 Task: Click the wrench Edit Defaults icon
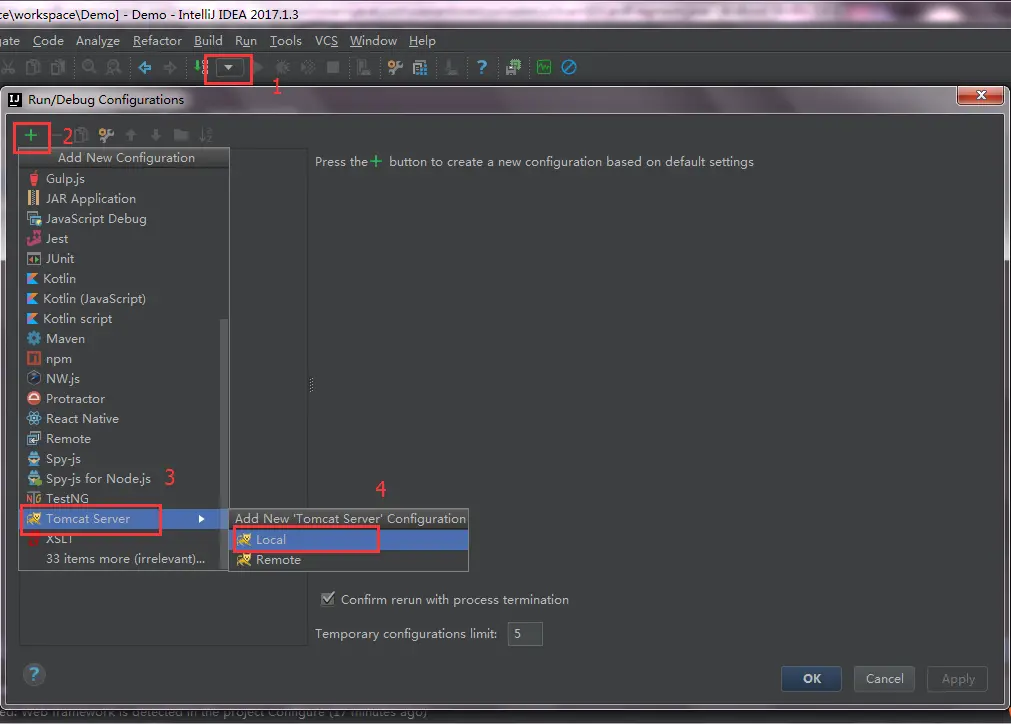point(106,135)
